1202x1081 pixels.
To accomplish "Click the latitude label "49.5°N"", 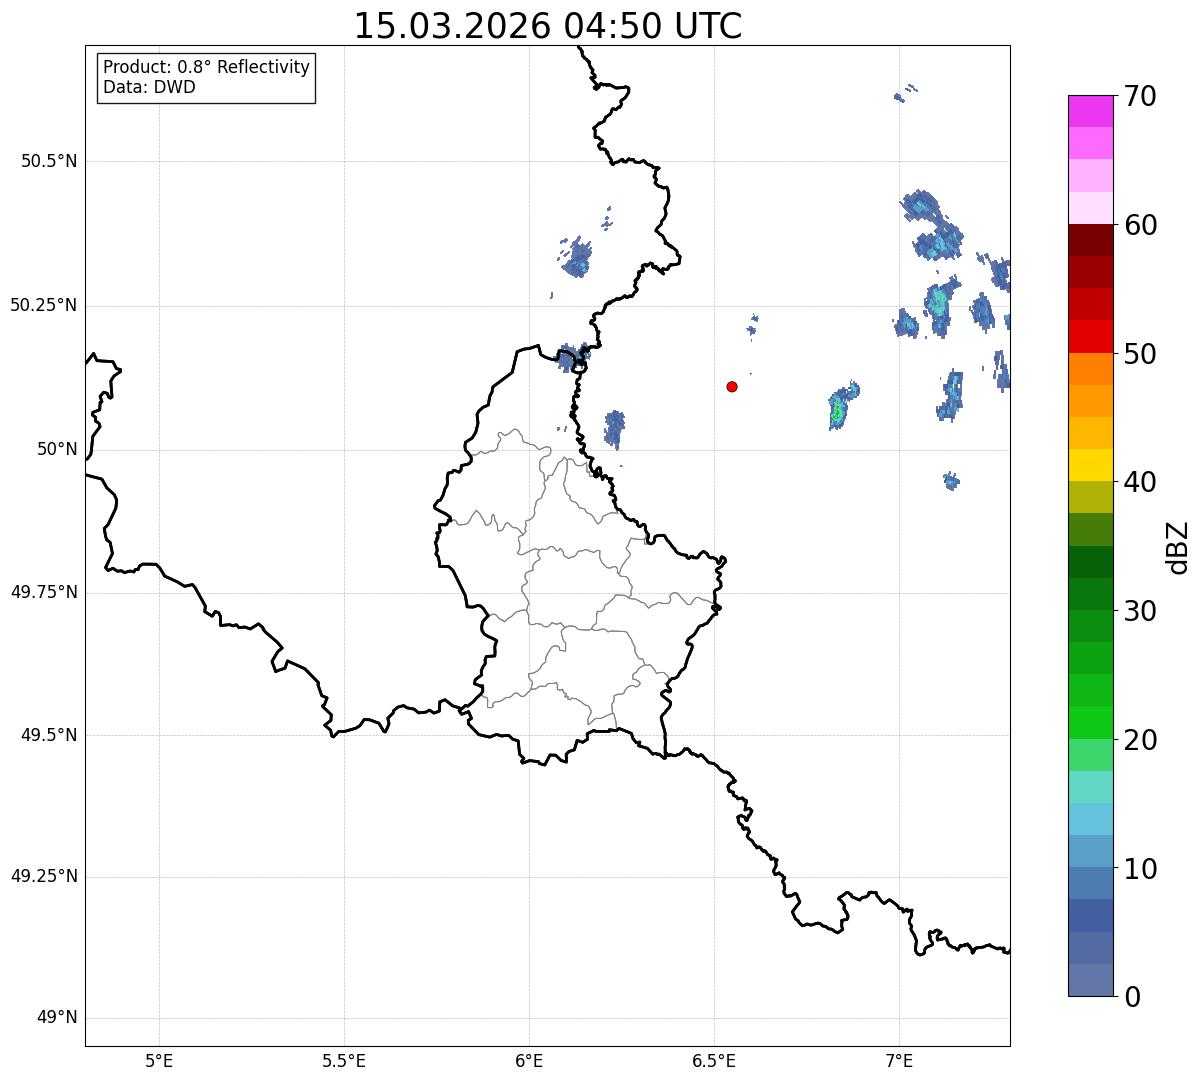I will (49, 735).
